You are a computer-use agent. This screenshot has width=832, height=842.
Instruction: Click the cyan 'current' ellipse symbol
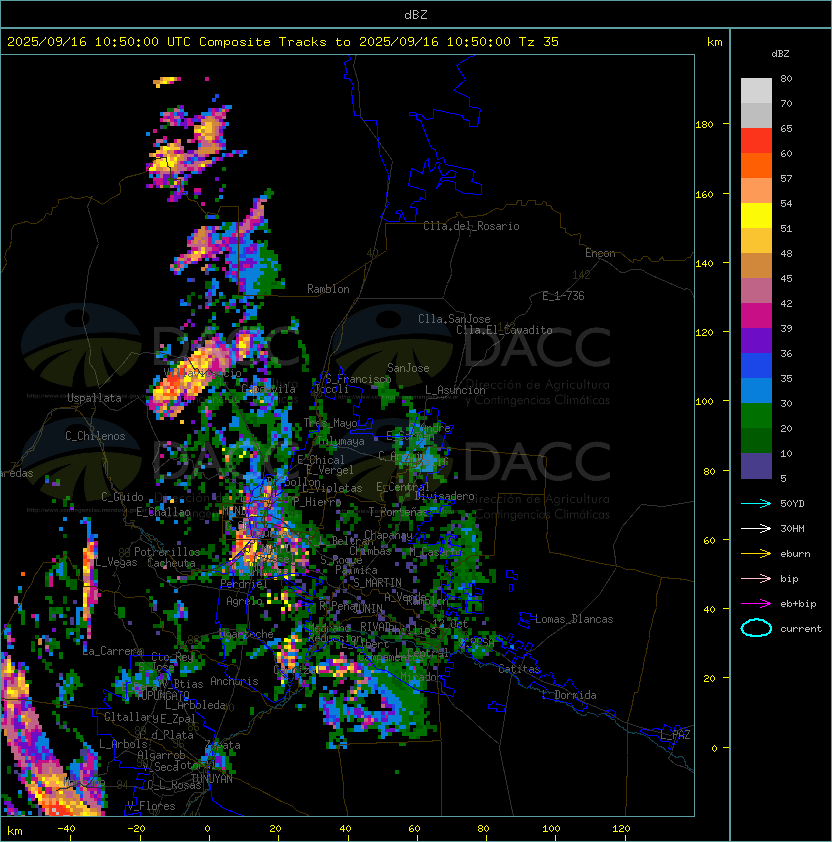(756, 628)
